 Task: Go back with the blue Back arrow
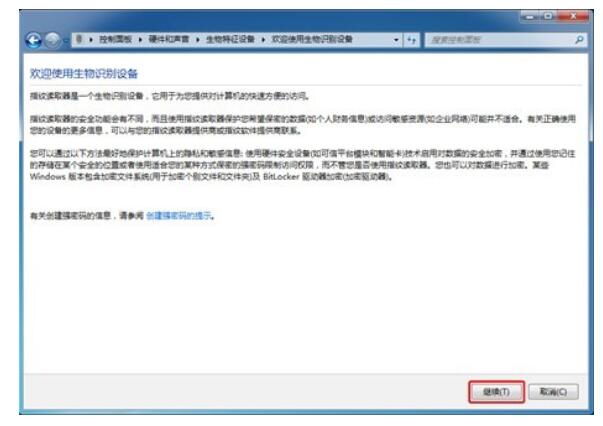33,40
